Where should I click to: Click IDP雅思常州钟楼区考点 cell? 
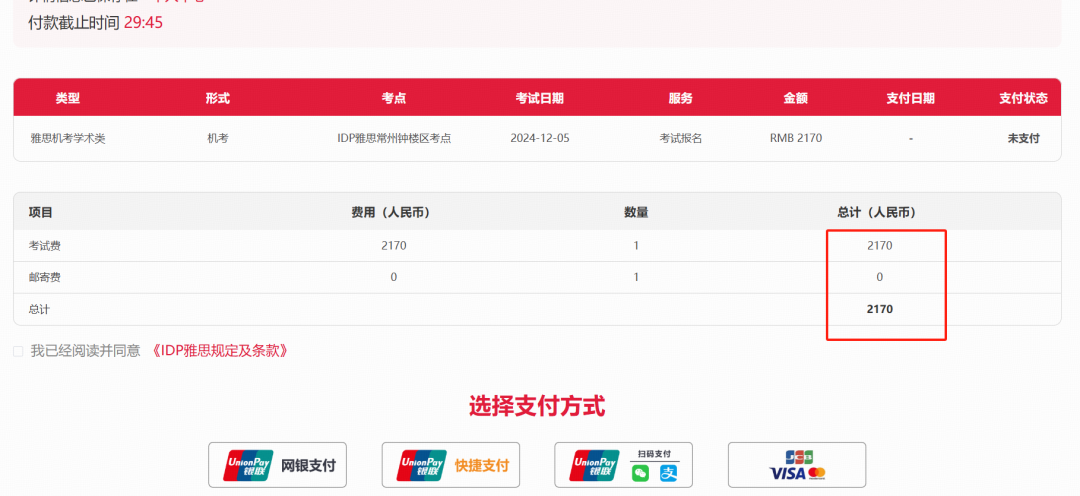tap(394, 138)
